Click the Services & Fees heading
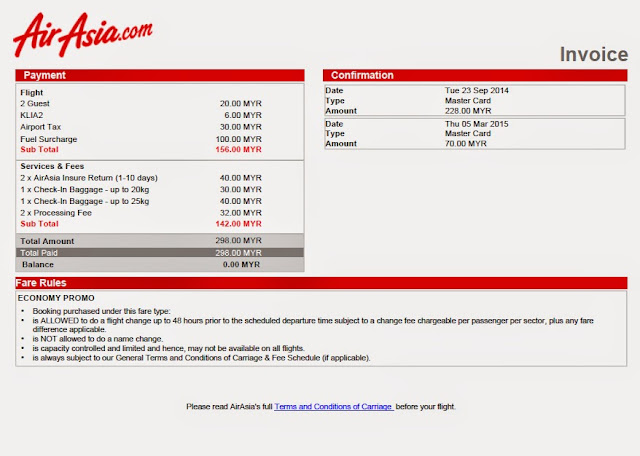The height and width of the screenshot is (456, 640). point(52,166)
